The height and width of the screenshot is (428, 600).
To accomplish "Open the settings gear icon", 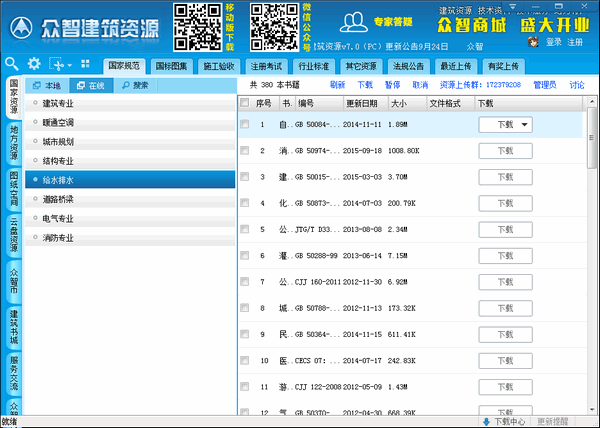I will (34, 63).
